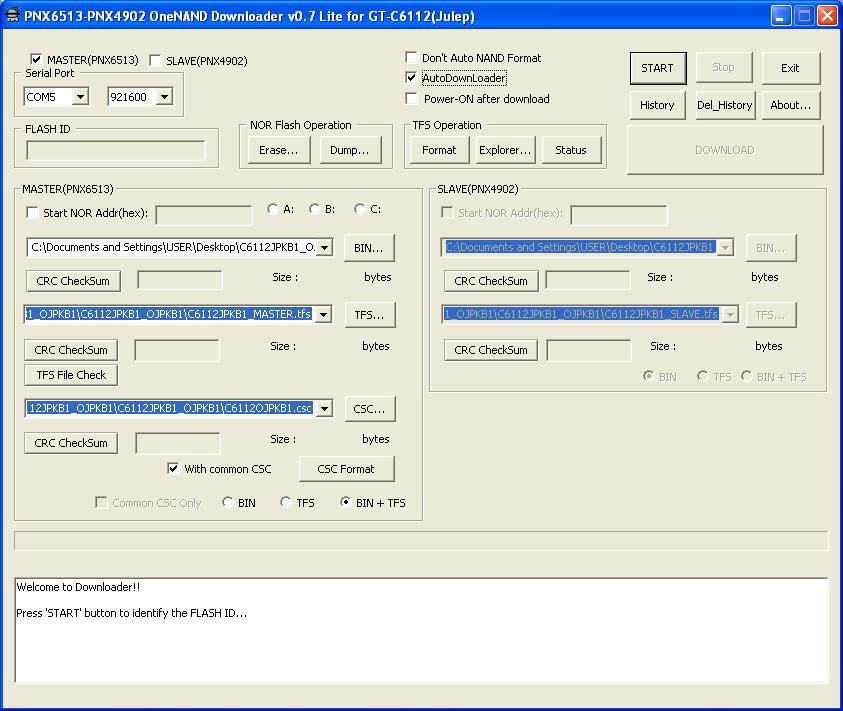Image resolution: width=843 pixels, height=711 pixels.
Task: Click master Start NOR Addr hex field
Action: coord(204,215)
